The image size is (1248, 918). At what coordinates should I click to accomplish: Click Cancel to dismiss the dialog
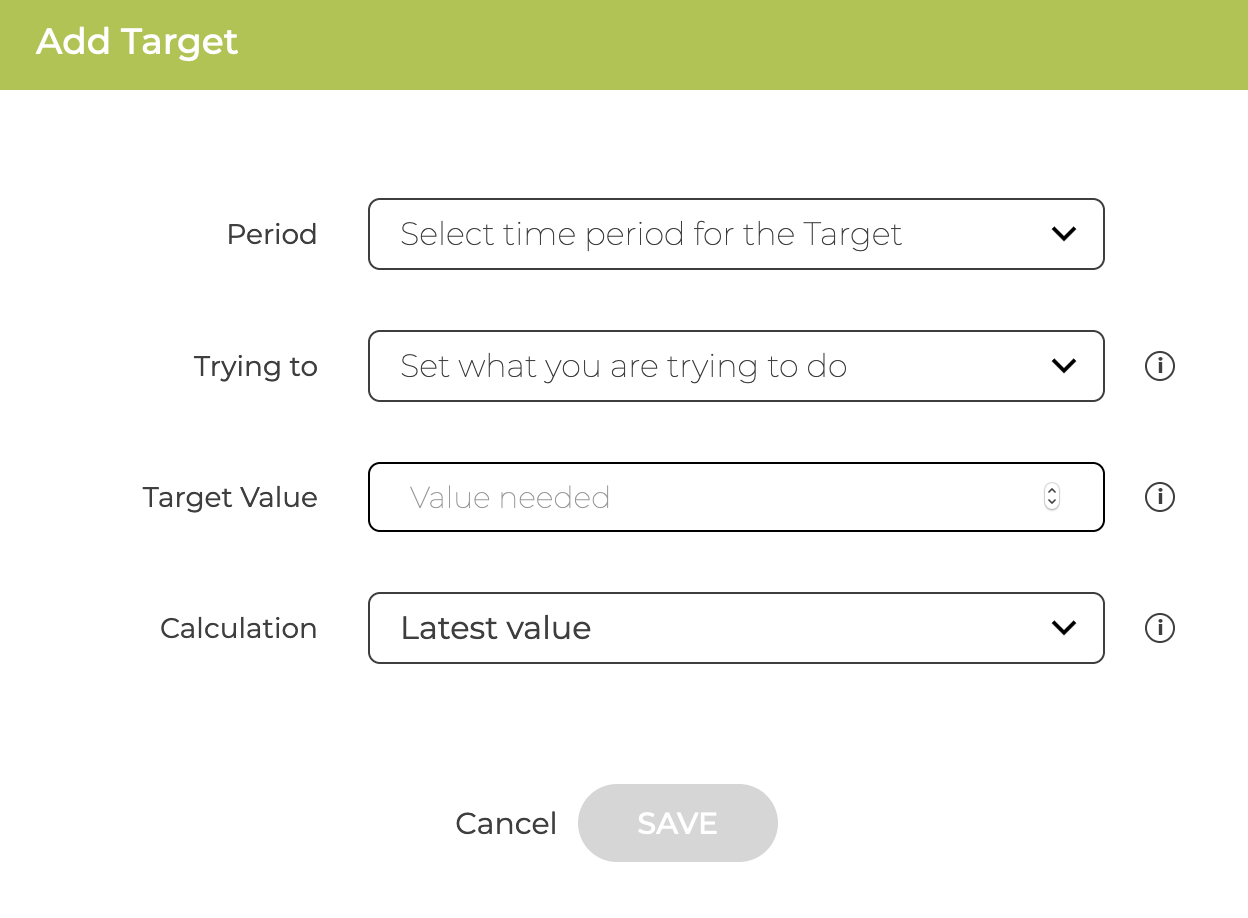pyautogui.click(x=506, y=823)
